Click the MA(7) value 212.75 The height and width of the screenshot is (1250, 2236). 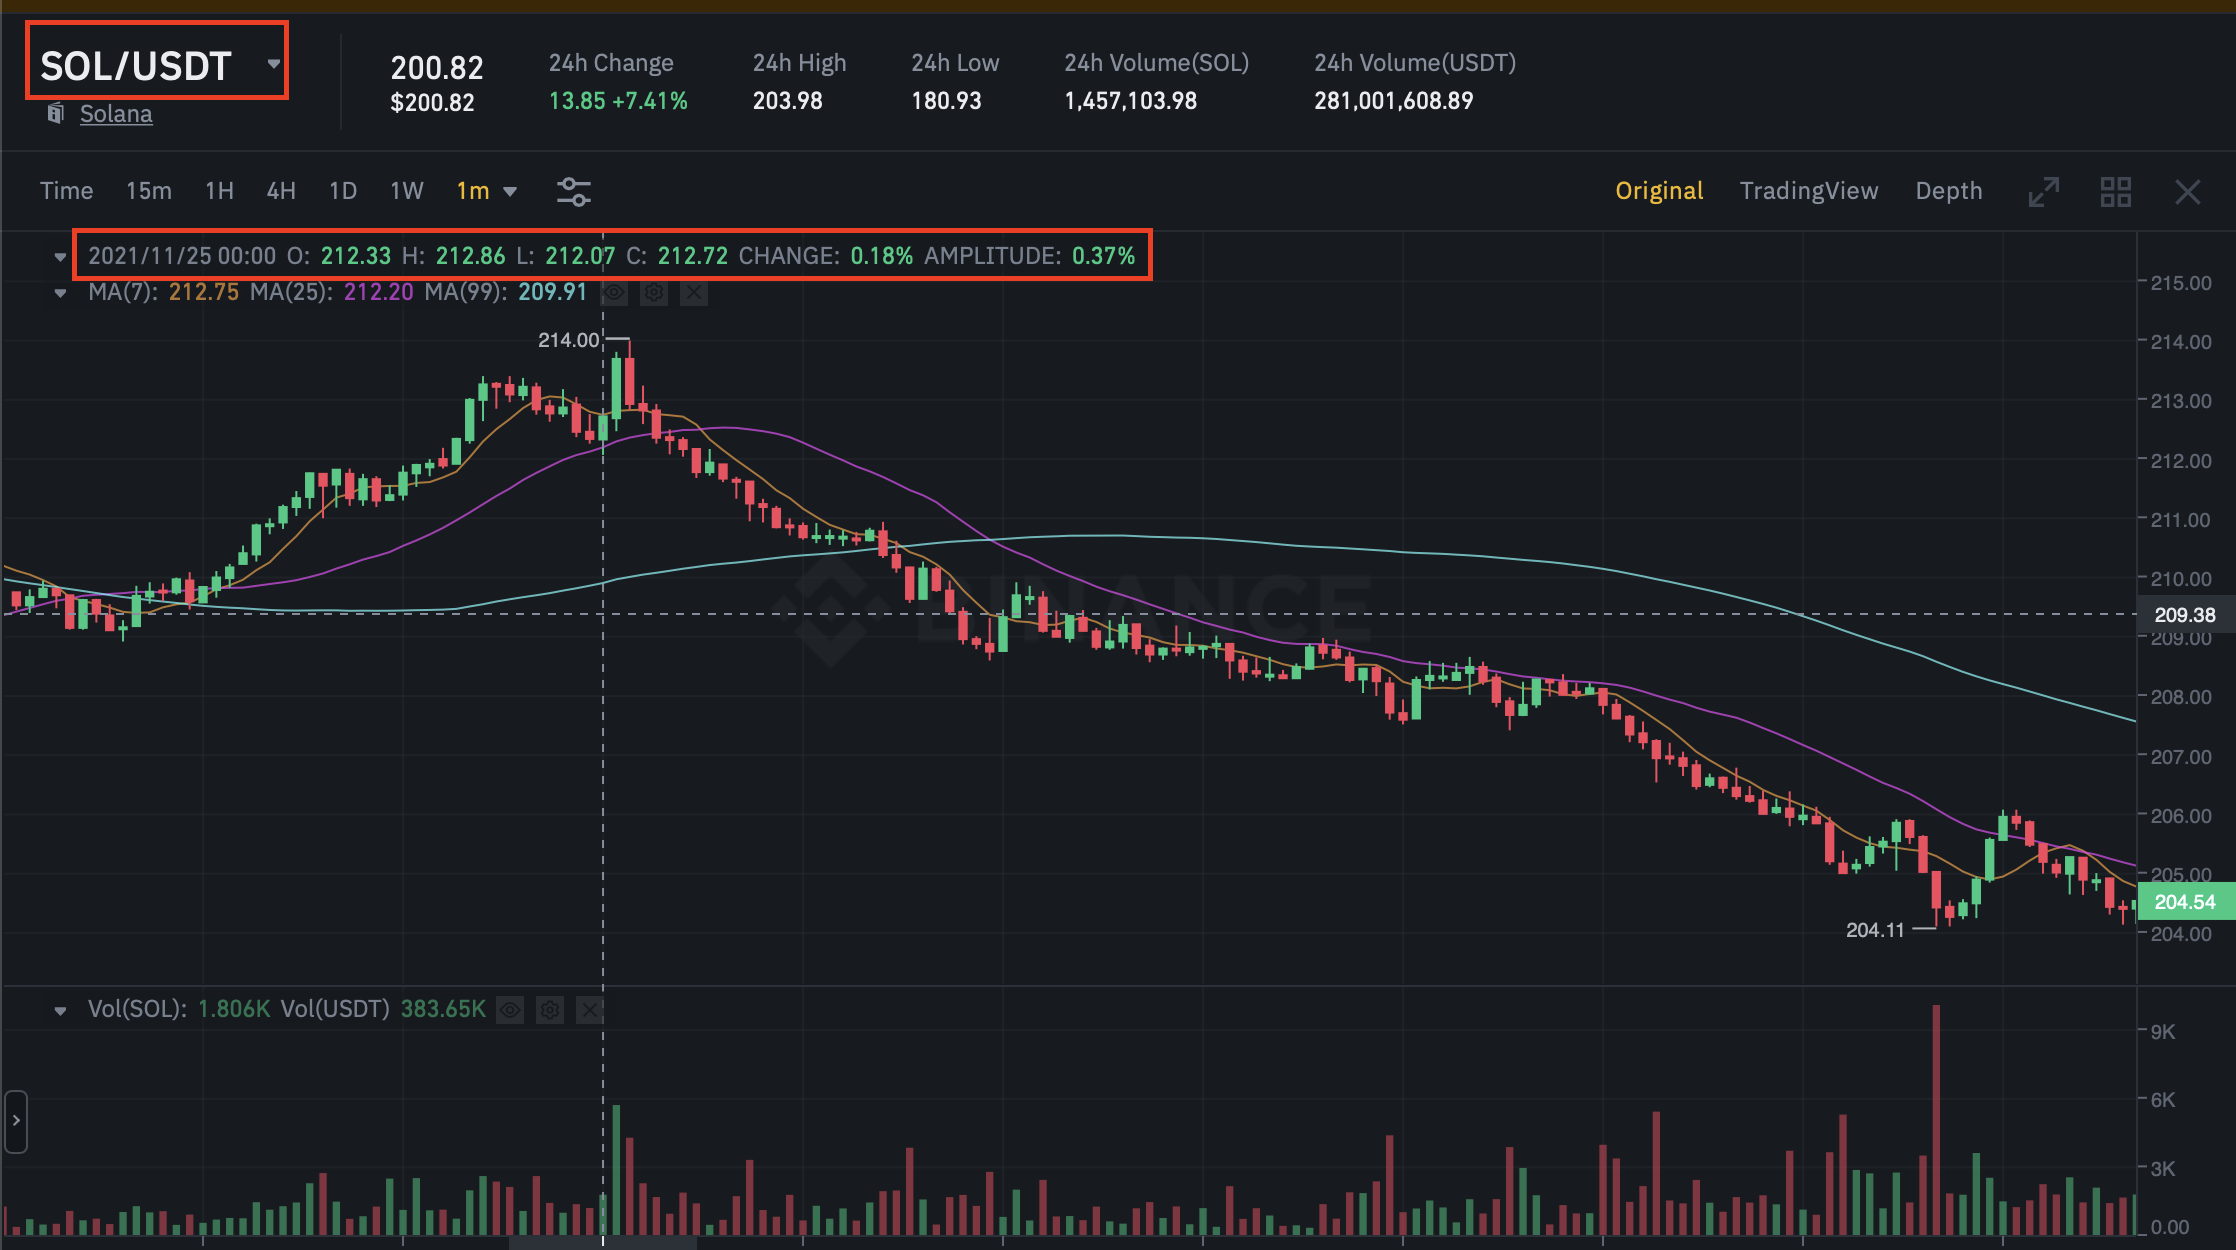[204, 292]
